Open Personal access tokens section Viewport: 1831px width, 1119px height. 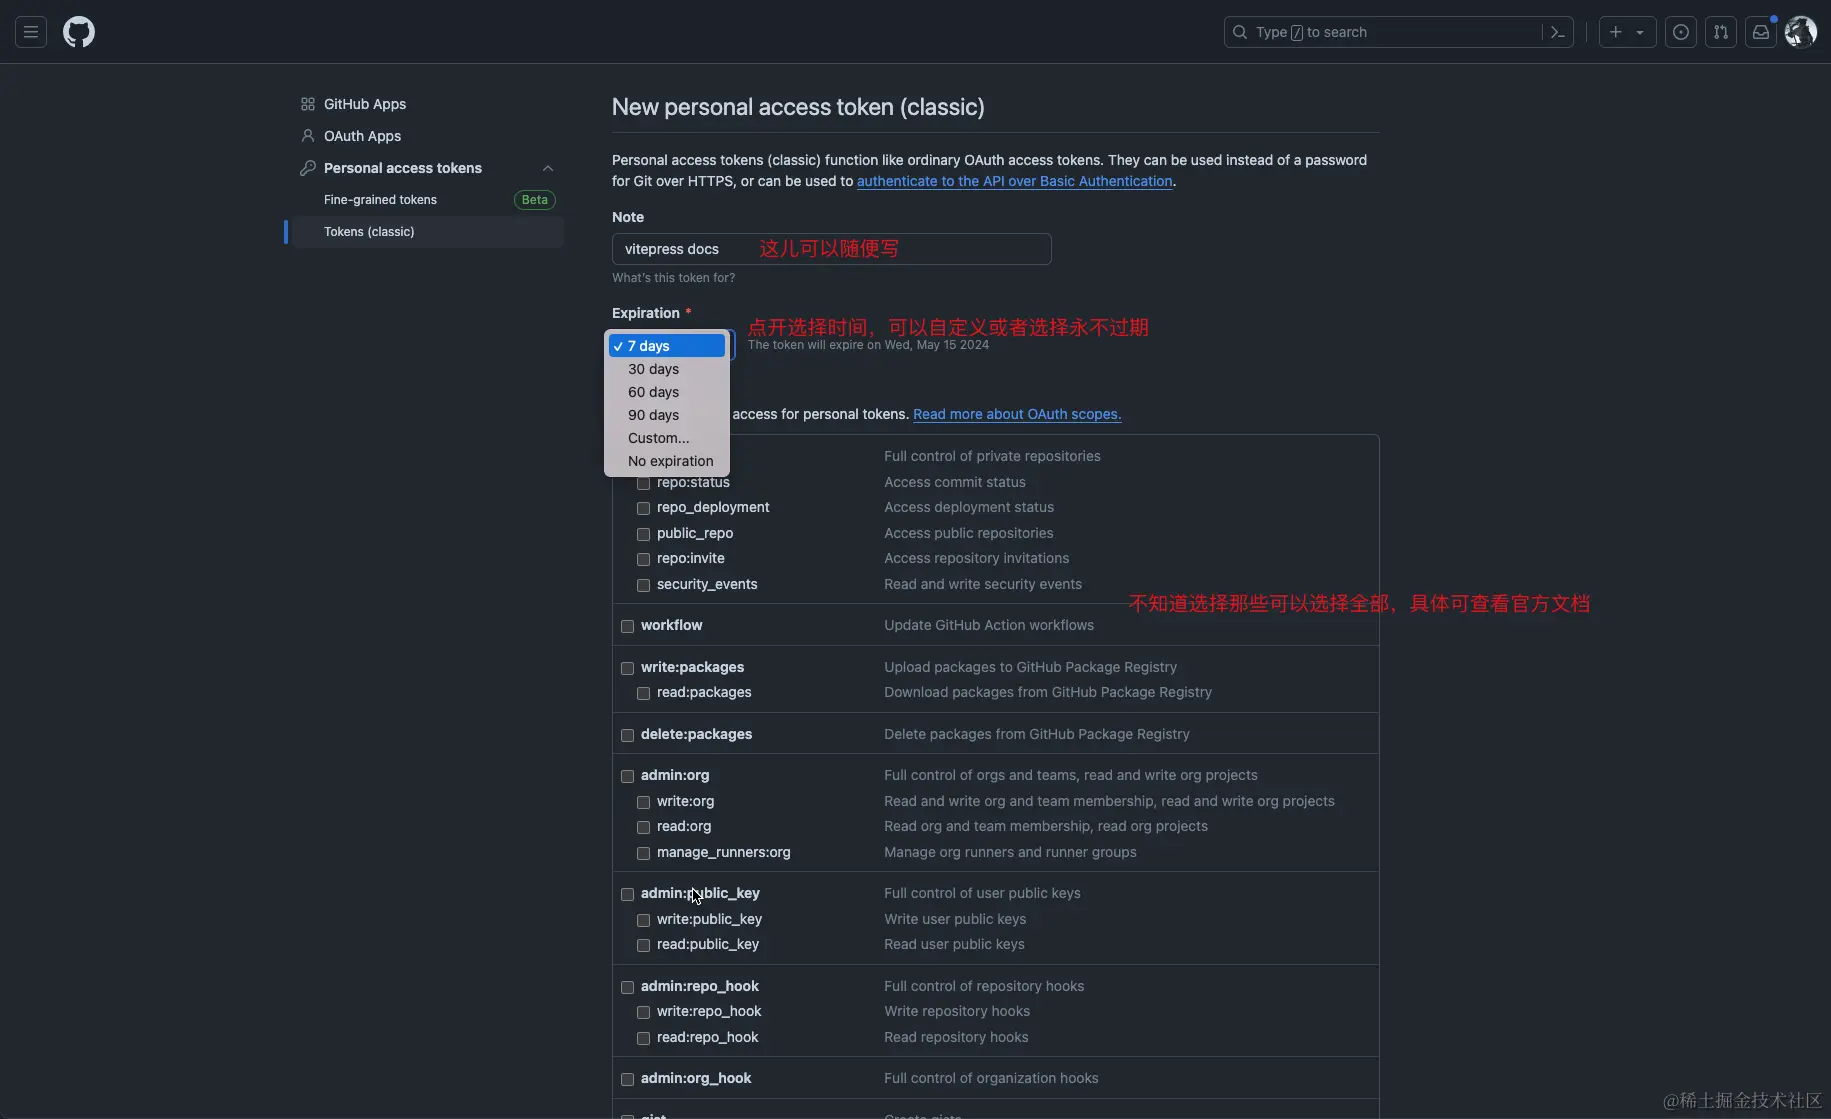click(x=403, y=168)
